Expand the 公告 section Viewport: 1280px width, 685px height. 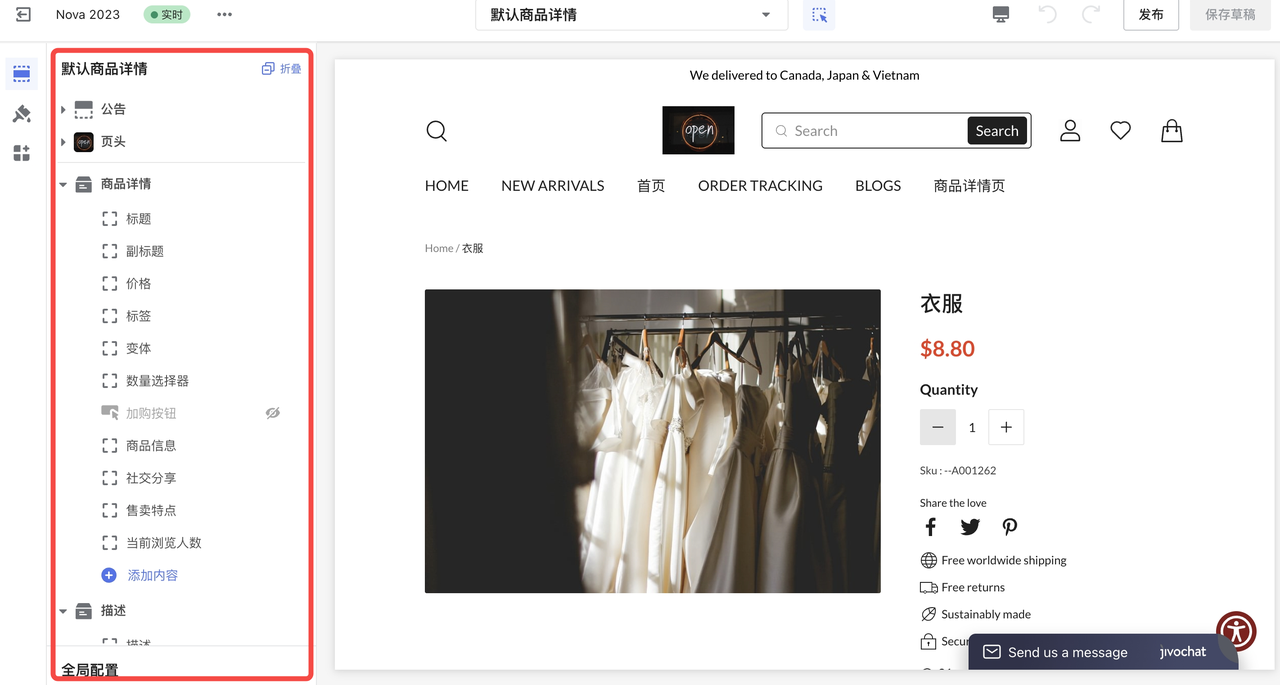tap(63, 109)
